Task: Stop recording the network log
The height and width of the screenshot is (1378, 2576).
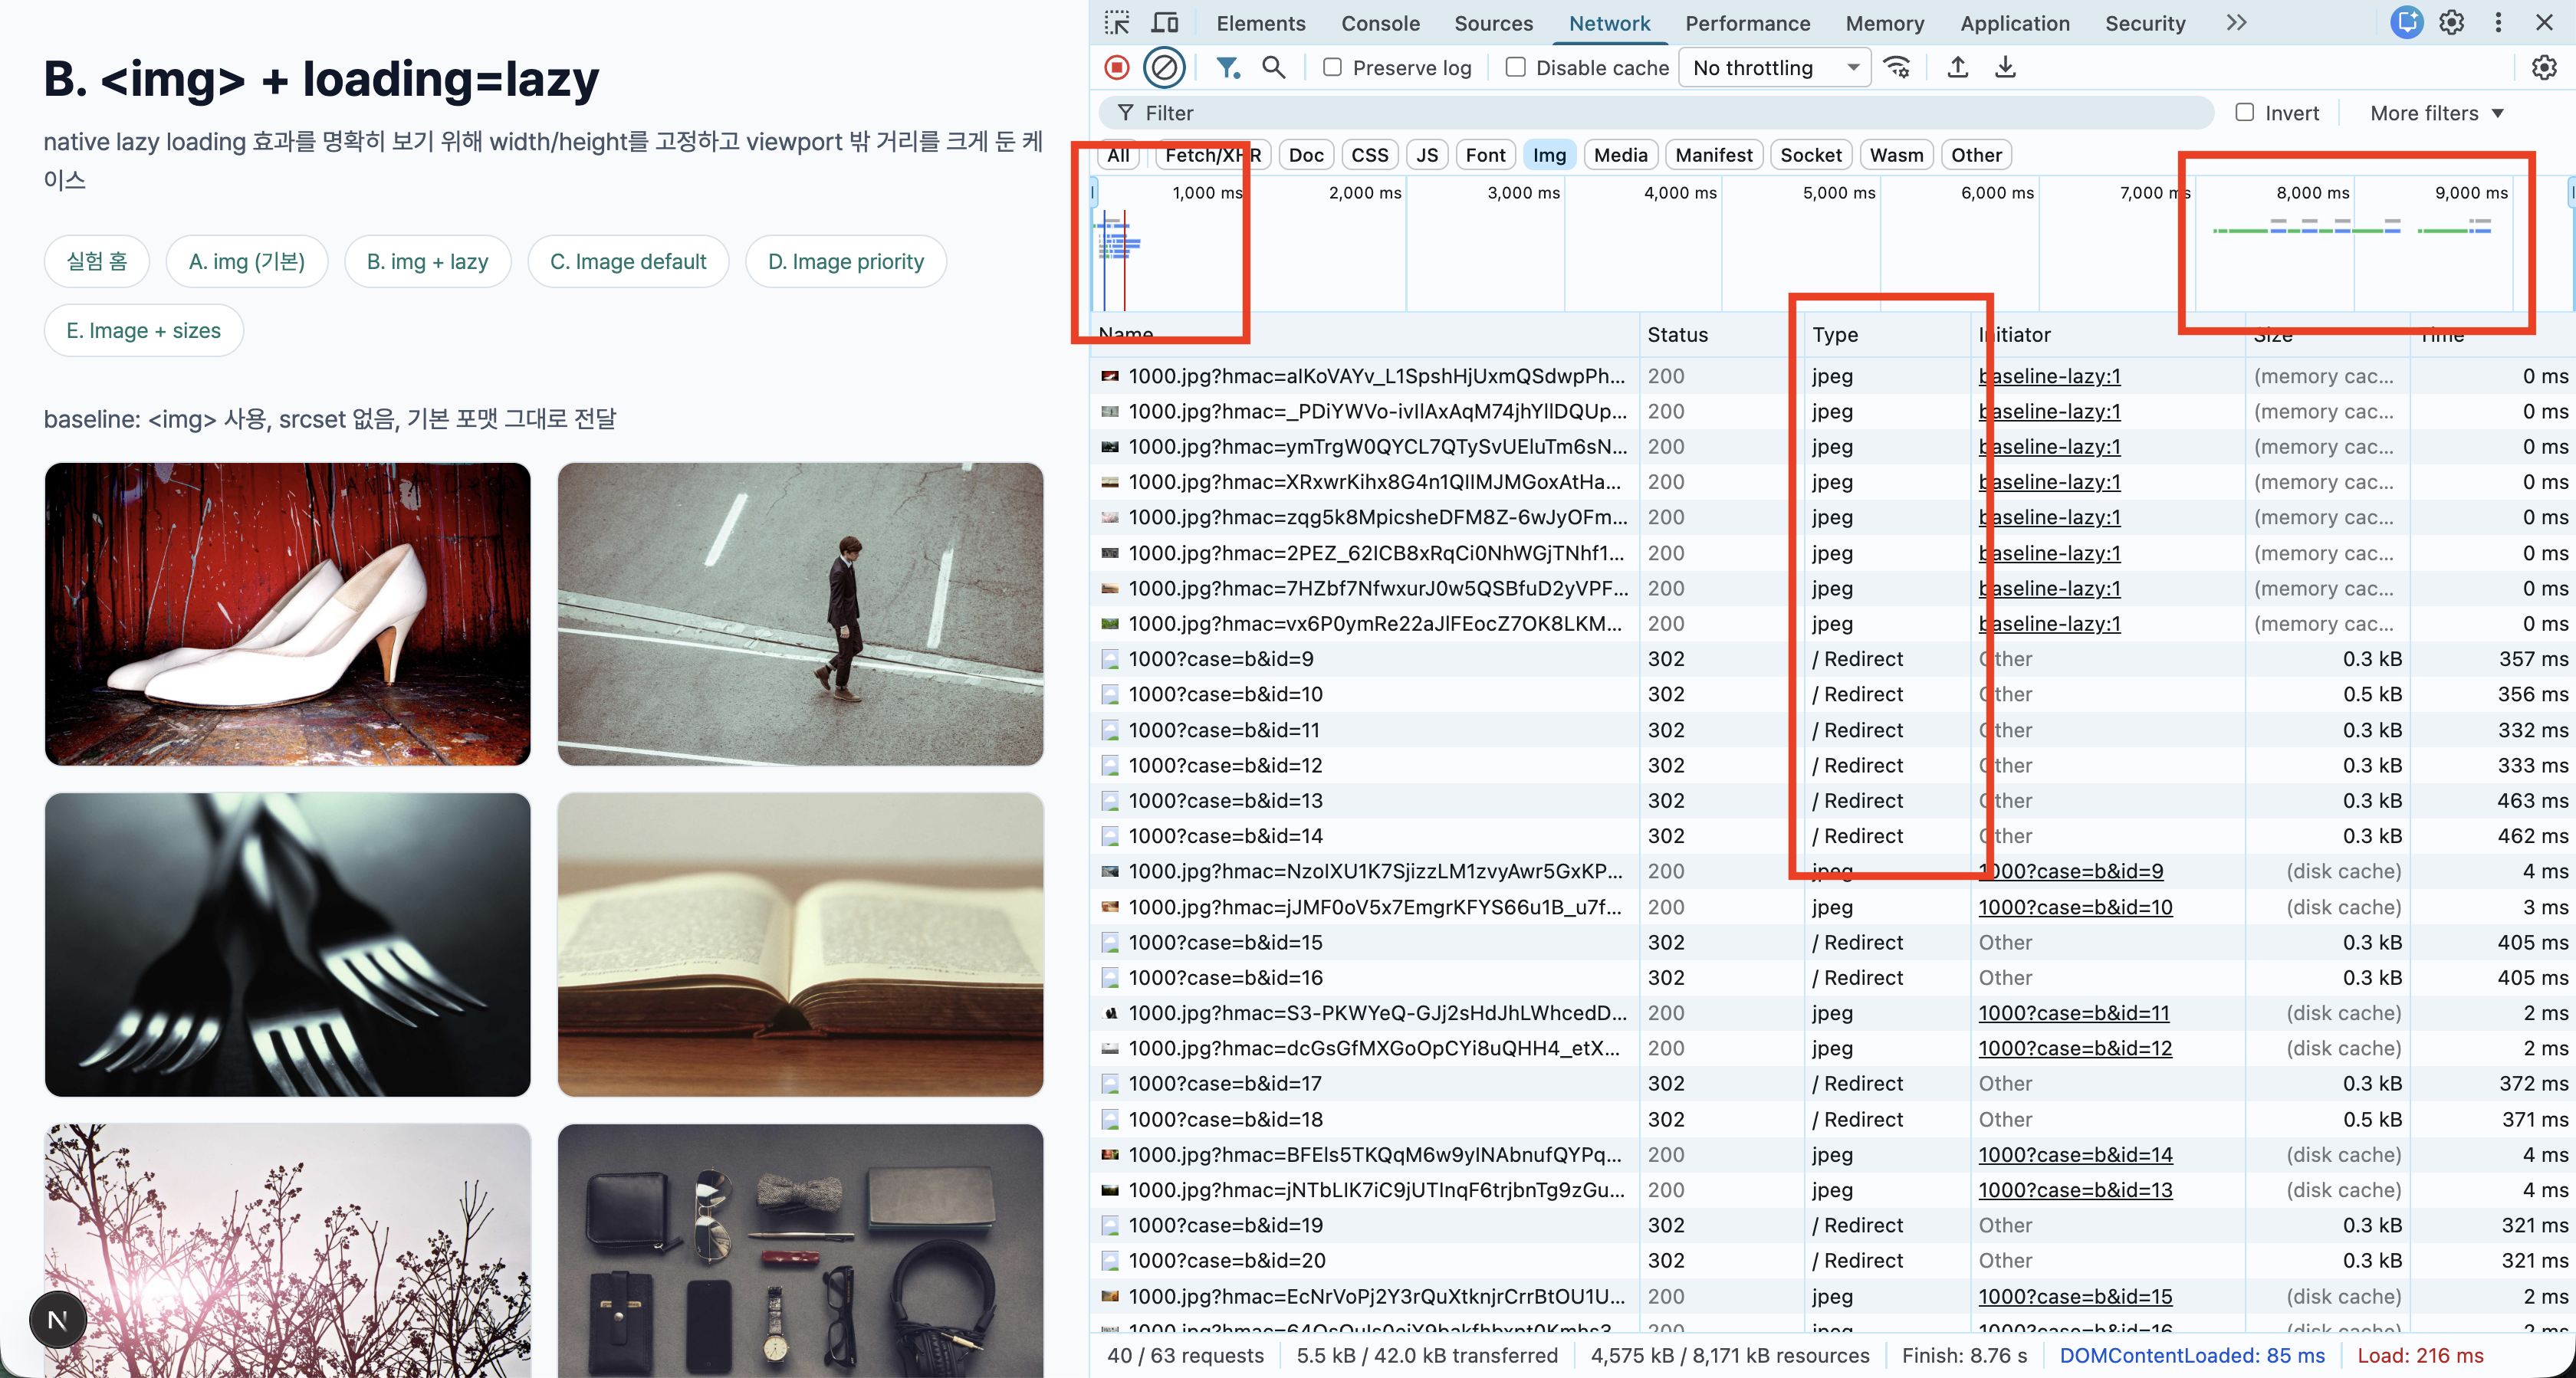Action: tap(1117, 67)
